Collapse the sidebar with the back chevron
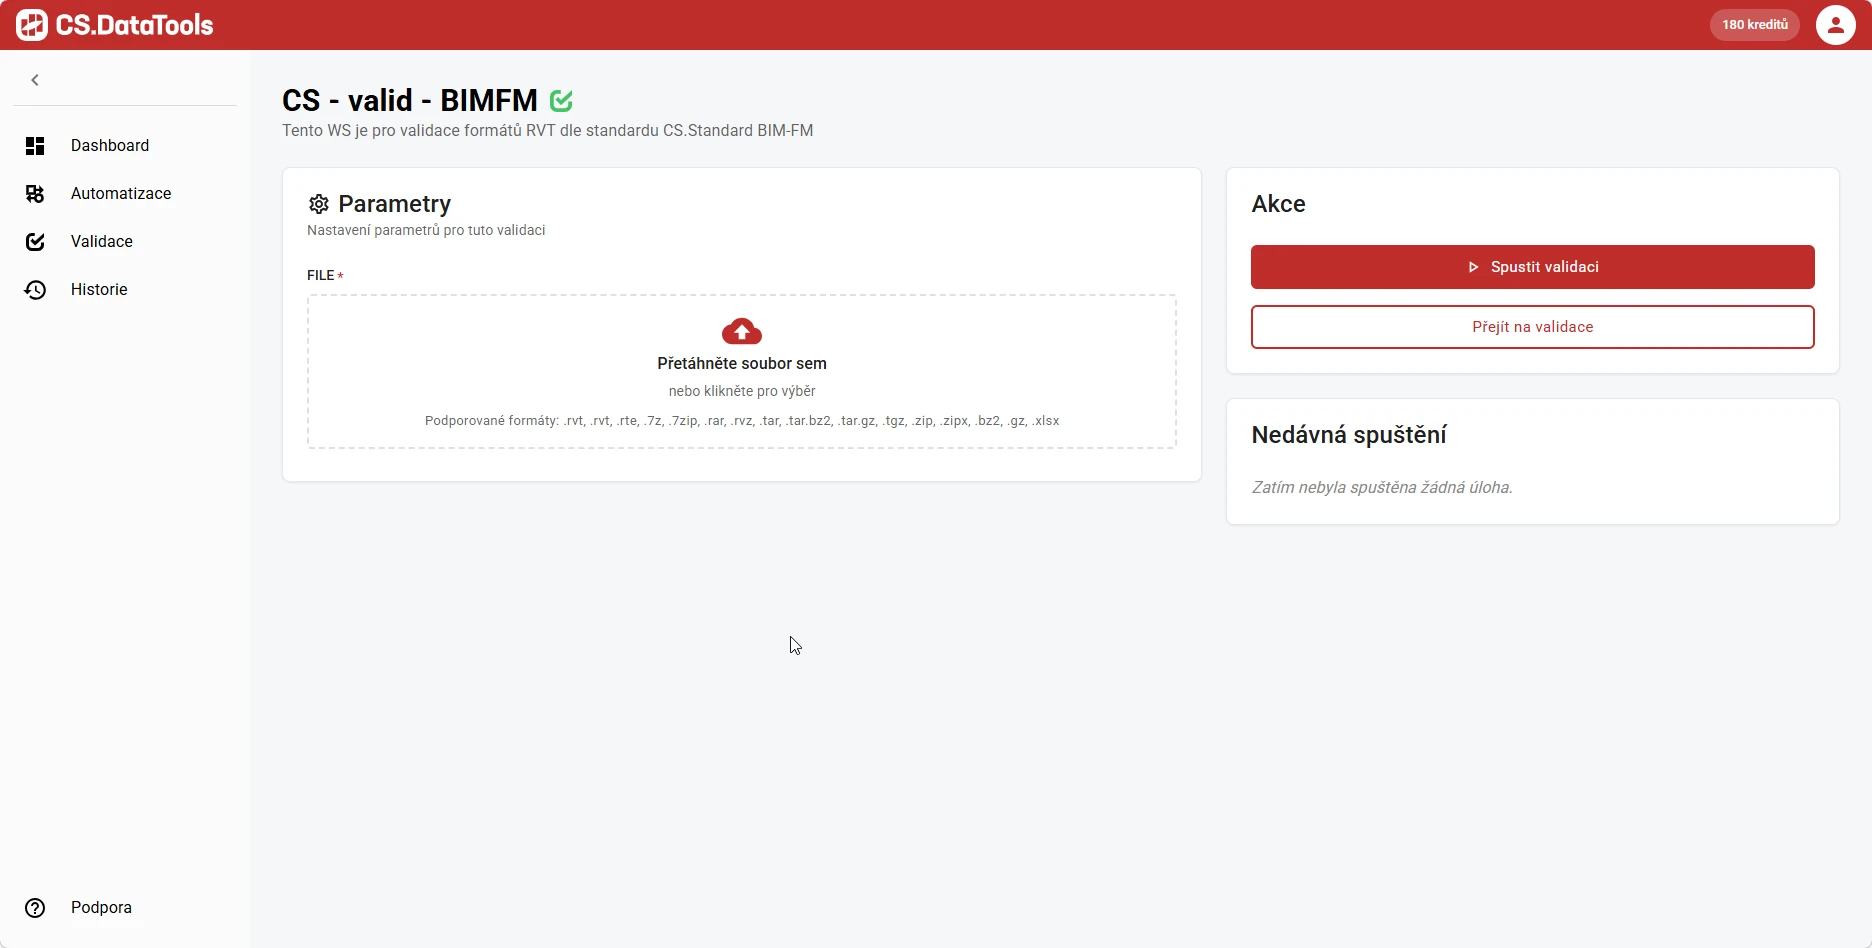 tap(35, 80)
